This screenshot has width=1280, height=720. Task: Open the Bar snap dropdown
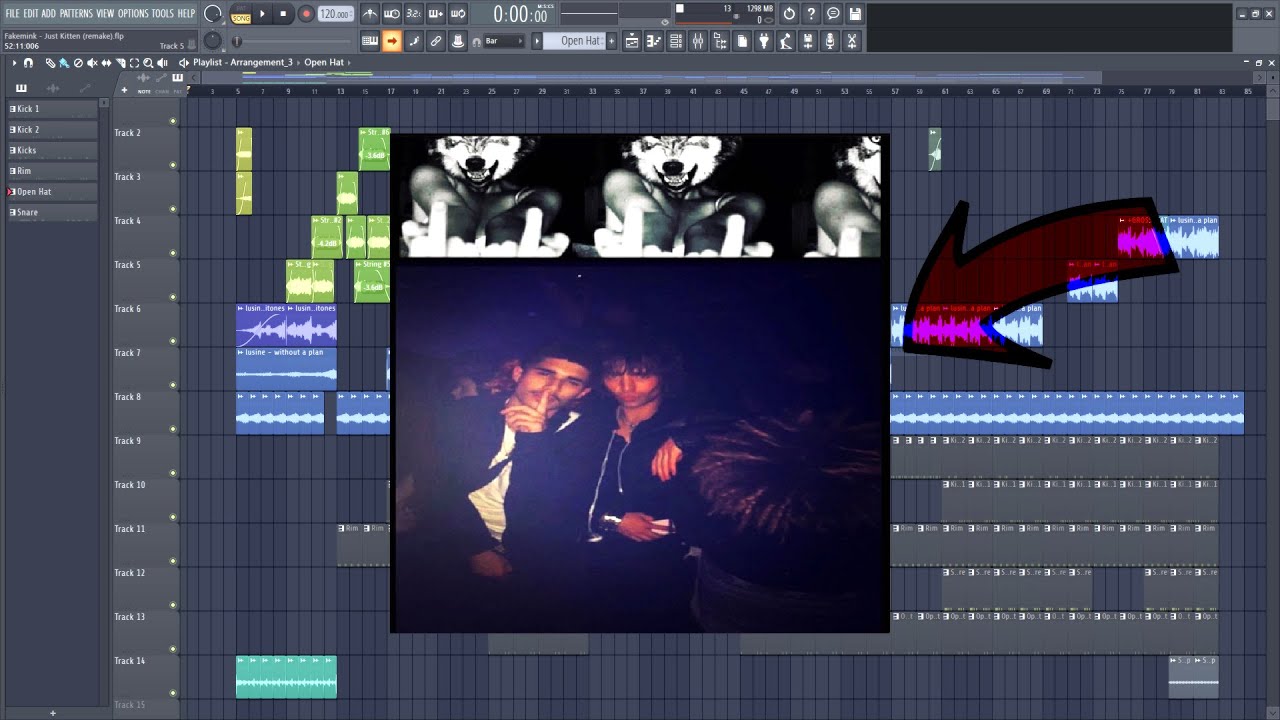click(504, 41)
